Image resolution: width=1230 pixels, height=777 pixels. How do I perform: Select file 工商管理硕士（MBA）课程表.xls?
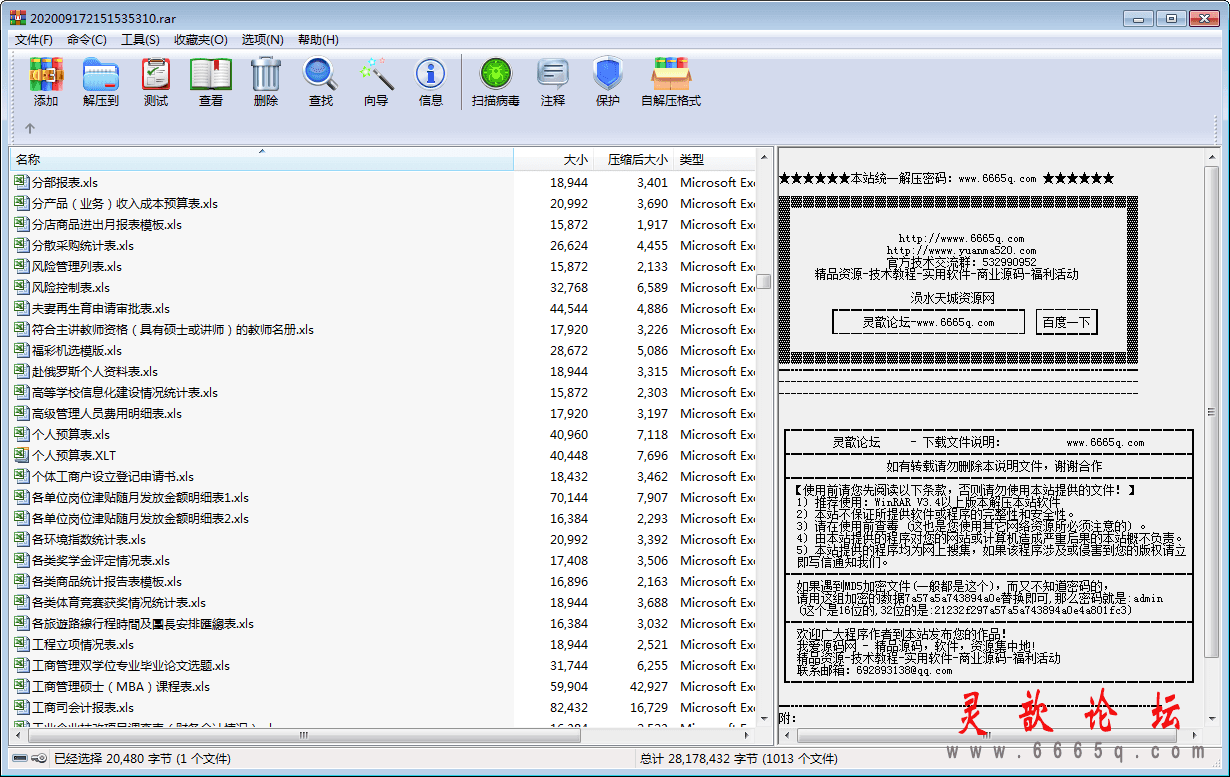(121, 686)
